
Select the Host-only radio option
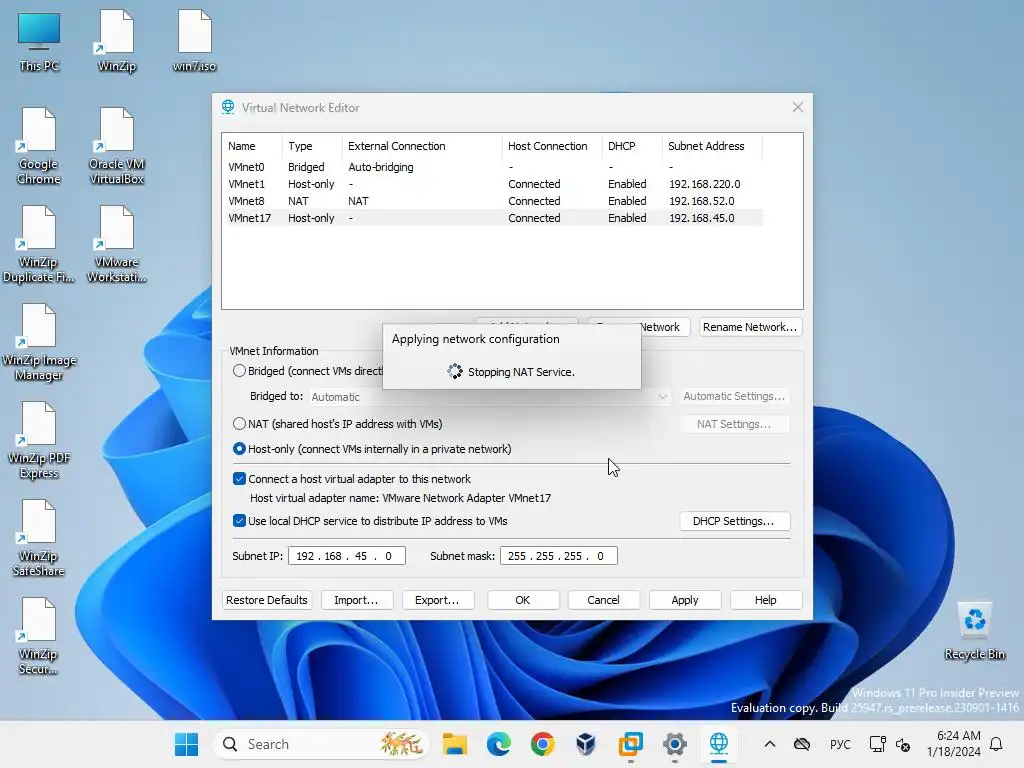239,449
